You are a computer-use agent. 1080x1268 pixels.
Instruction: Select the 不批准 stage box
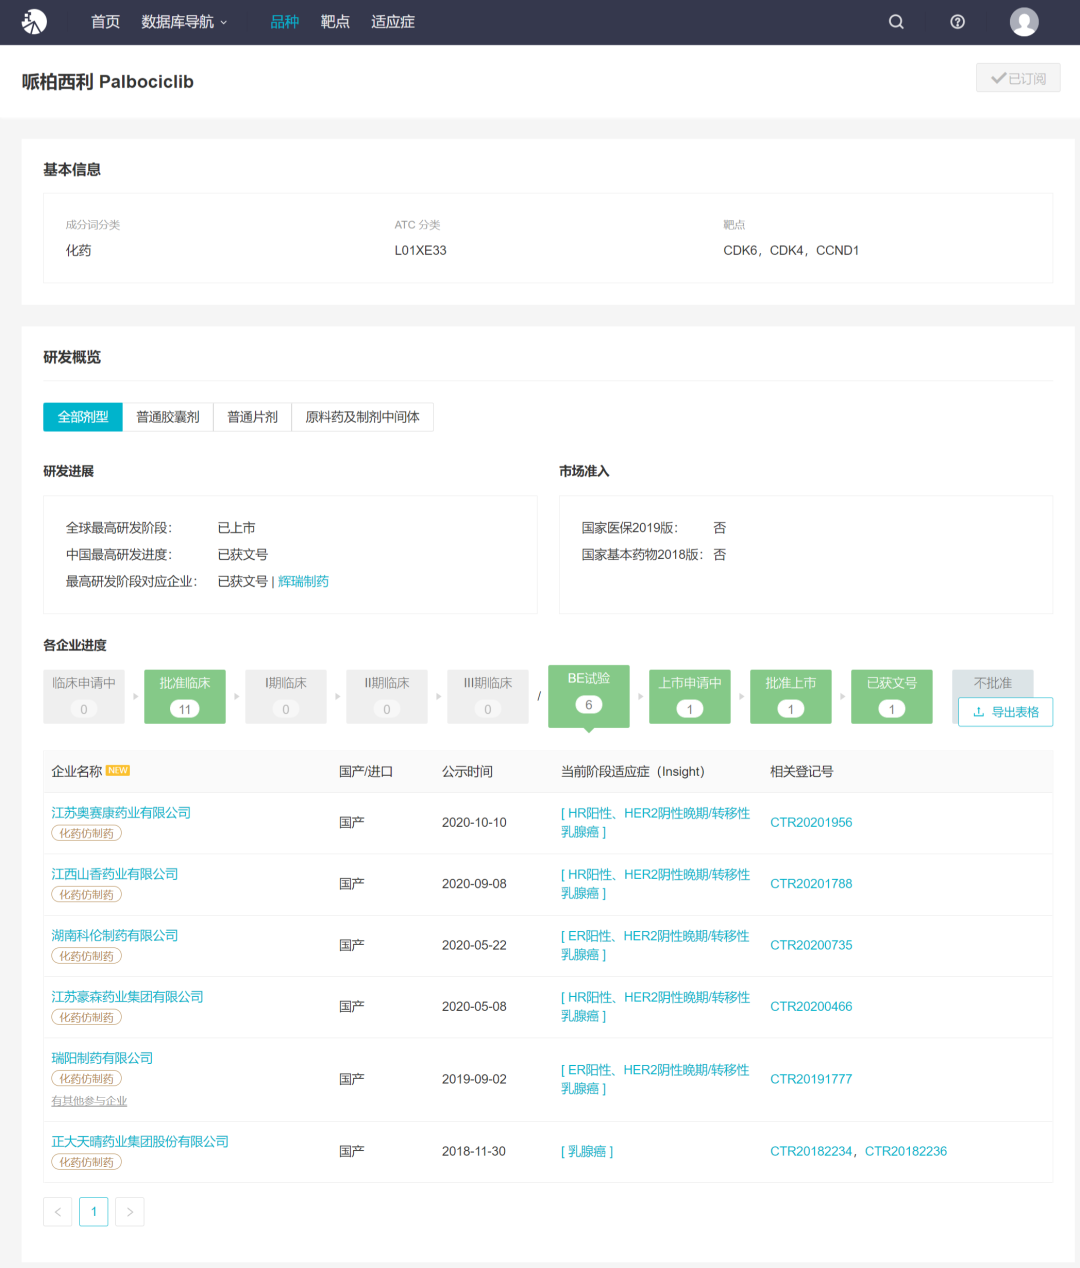pos(993,683)
